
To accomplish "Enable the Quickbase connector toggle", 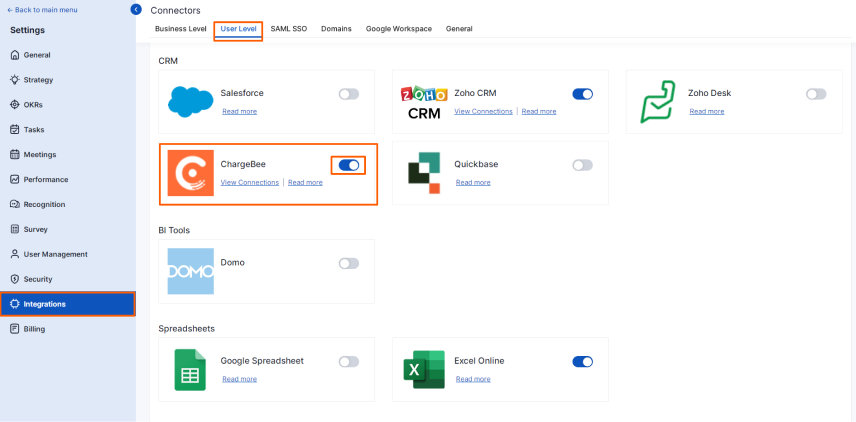I will (x=582, y=165).
